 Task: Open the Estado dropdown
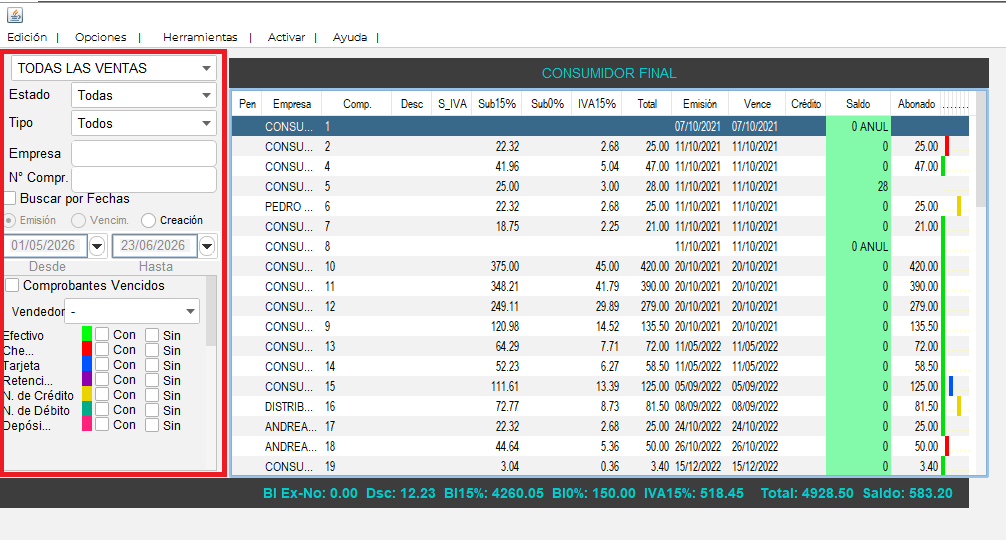pos(144,95)
